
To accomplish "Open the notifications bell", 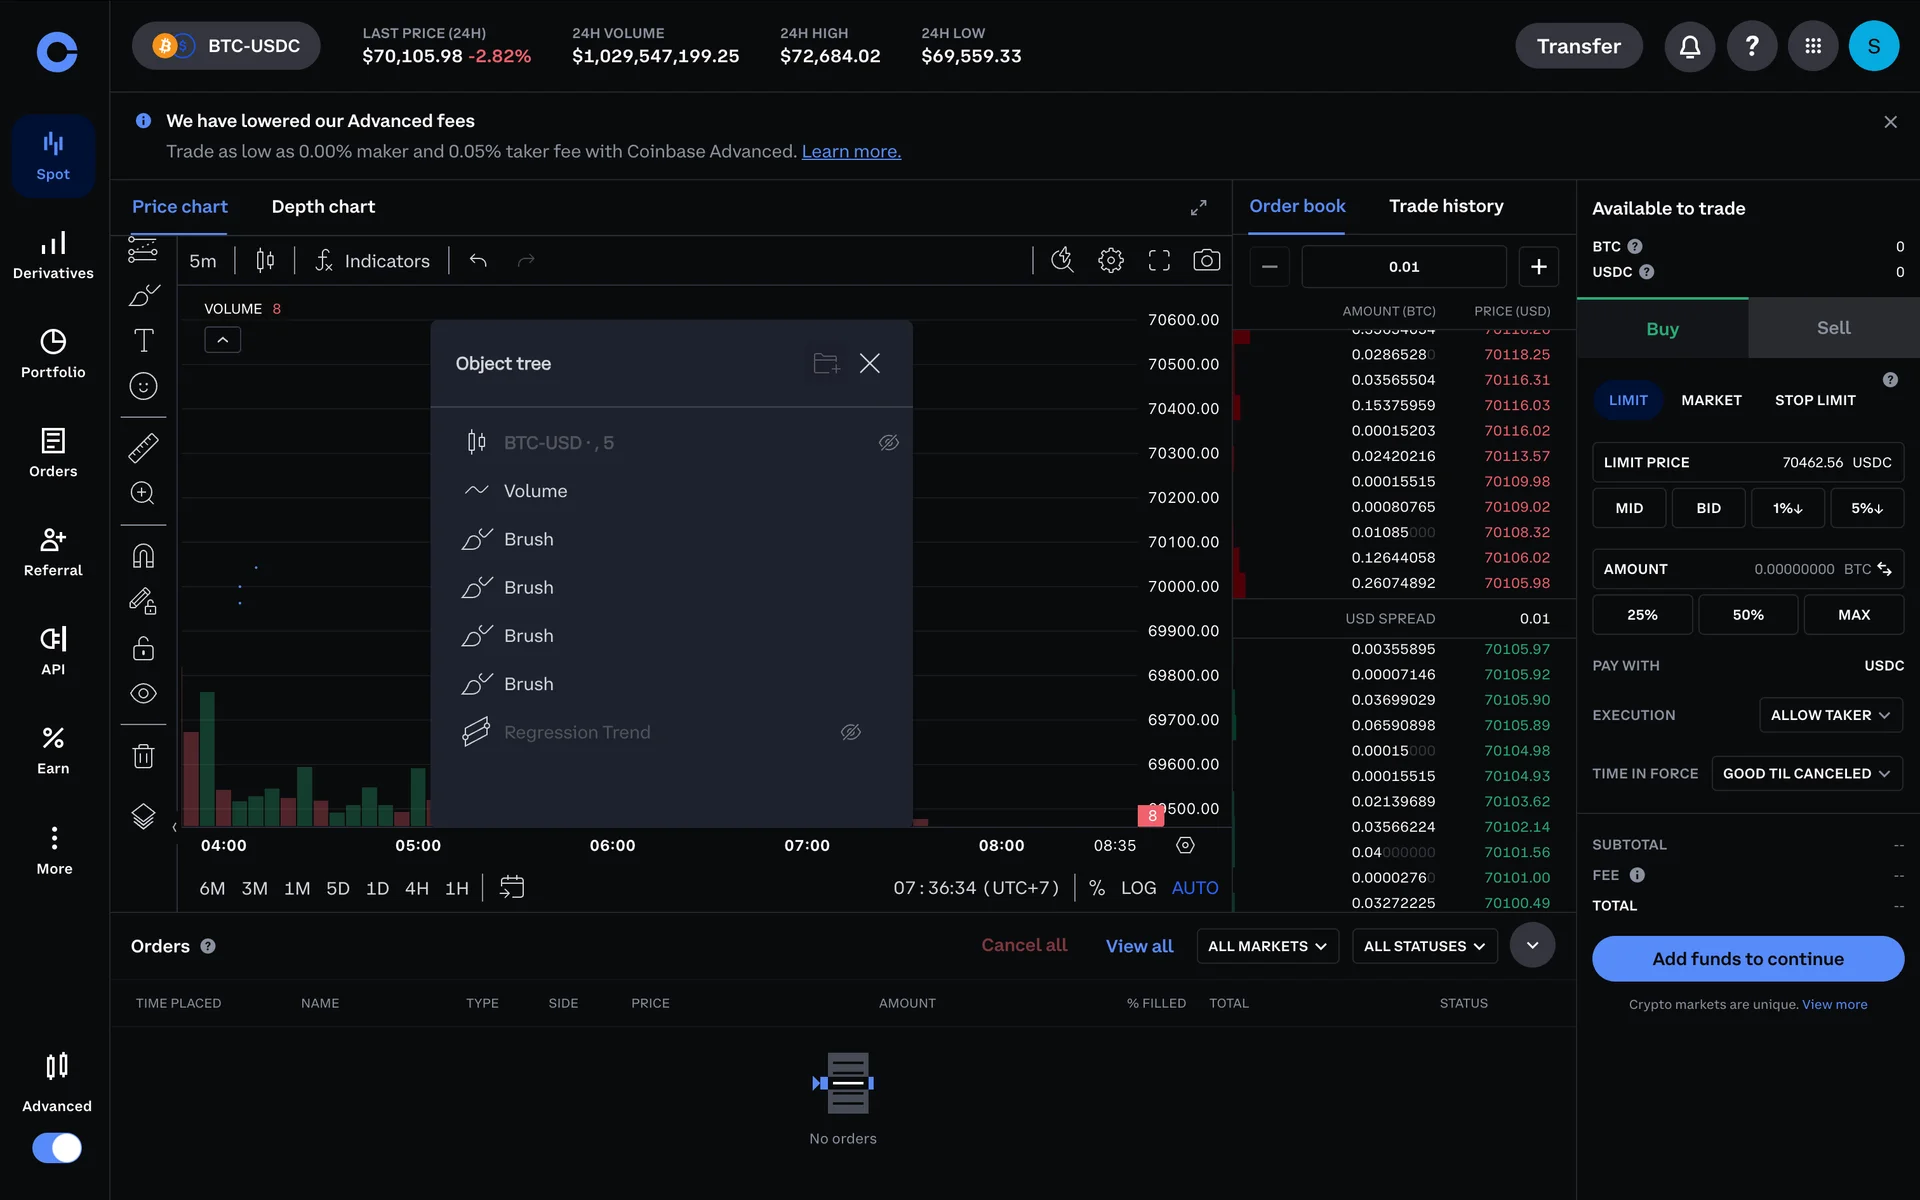I will click(x=1689, y=46).
